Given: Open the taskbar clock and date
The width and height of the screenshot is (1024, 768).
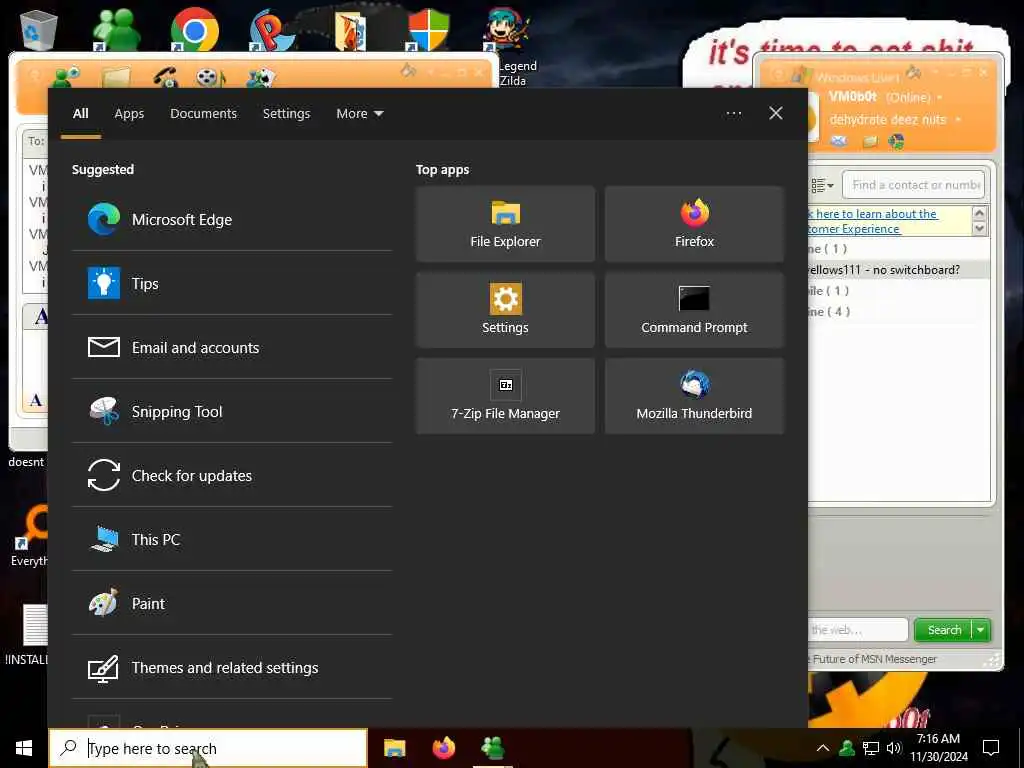Looking at the screenshot, I should click(938, 748).
